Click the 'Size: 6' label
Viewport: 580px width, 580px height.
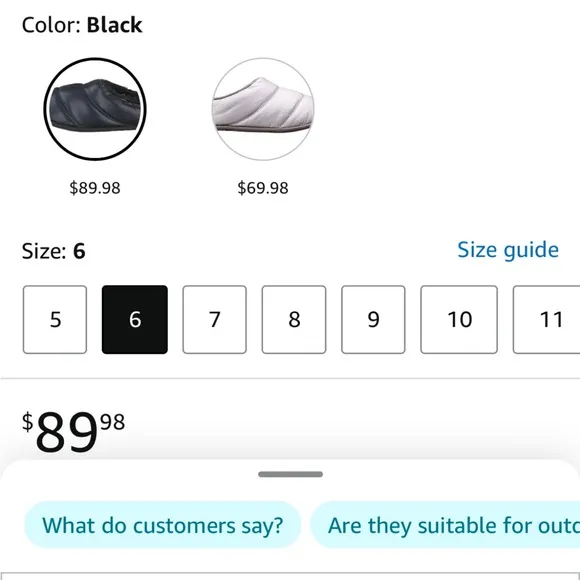point(54,251)
